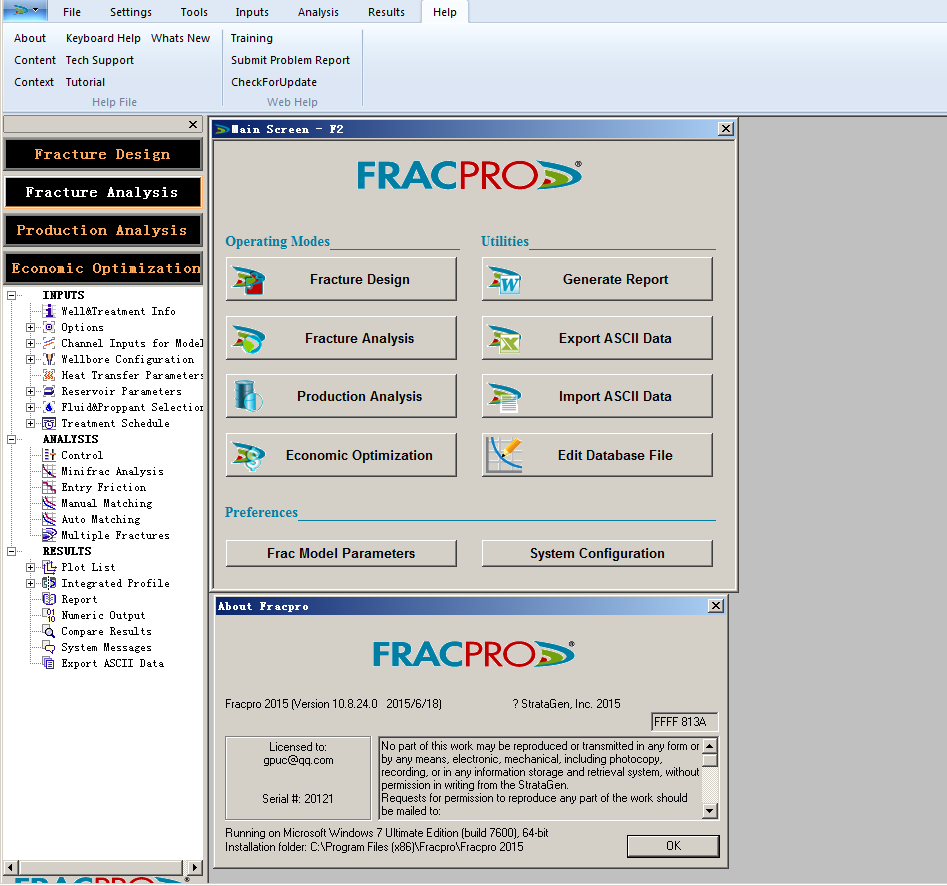This screenshot has width=947, height=886.
Task: Click the Fluid&Proppant Selection icon
Action: pos(49,407)
